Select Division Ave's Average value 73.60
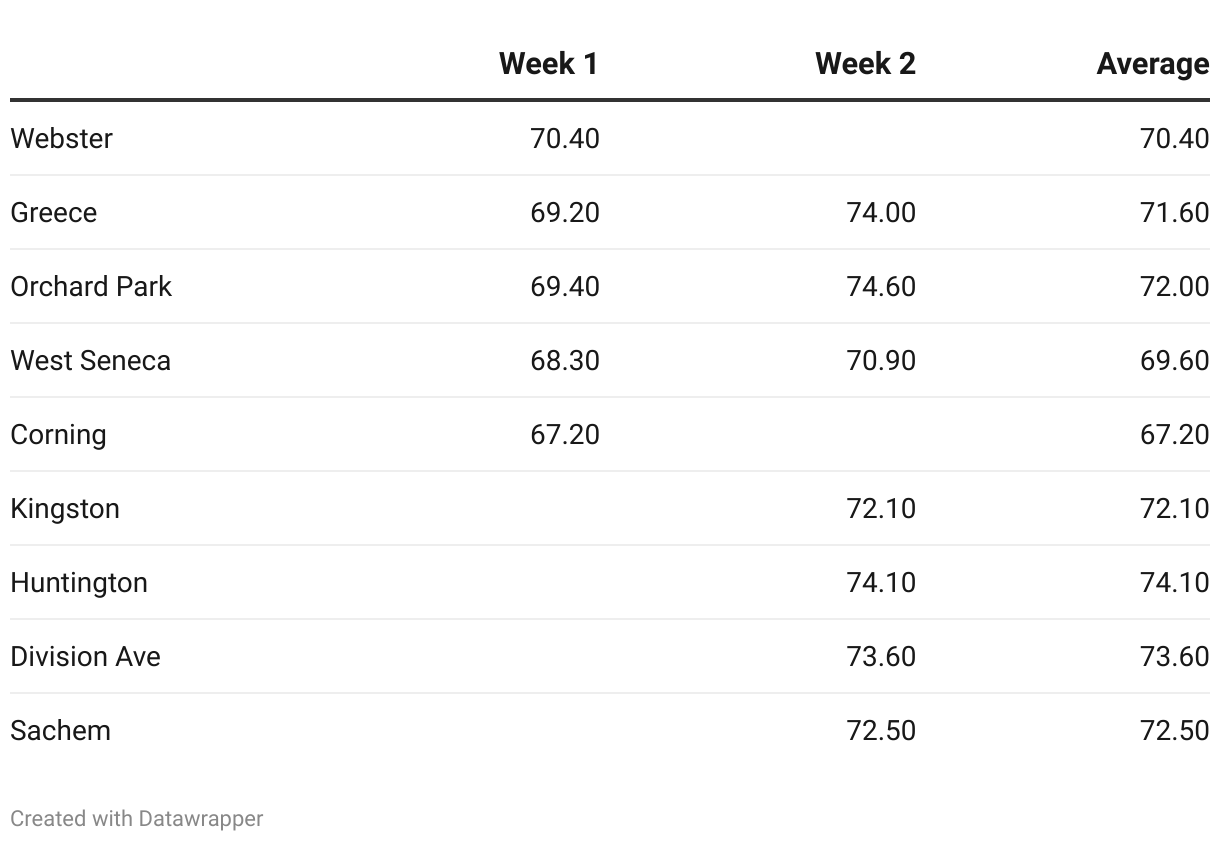 pos(1174,656)
